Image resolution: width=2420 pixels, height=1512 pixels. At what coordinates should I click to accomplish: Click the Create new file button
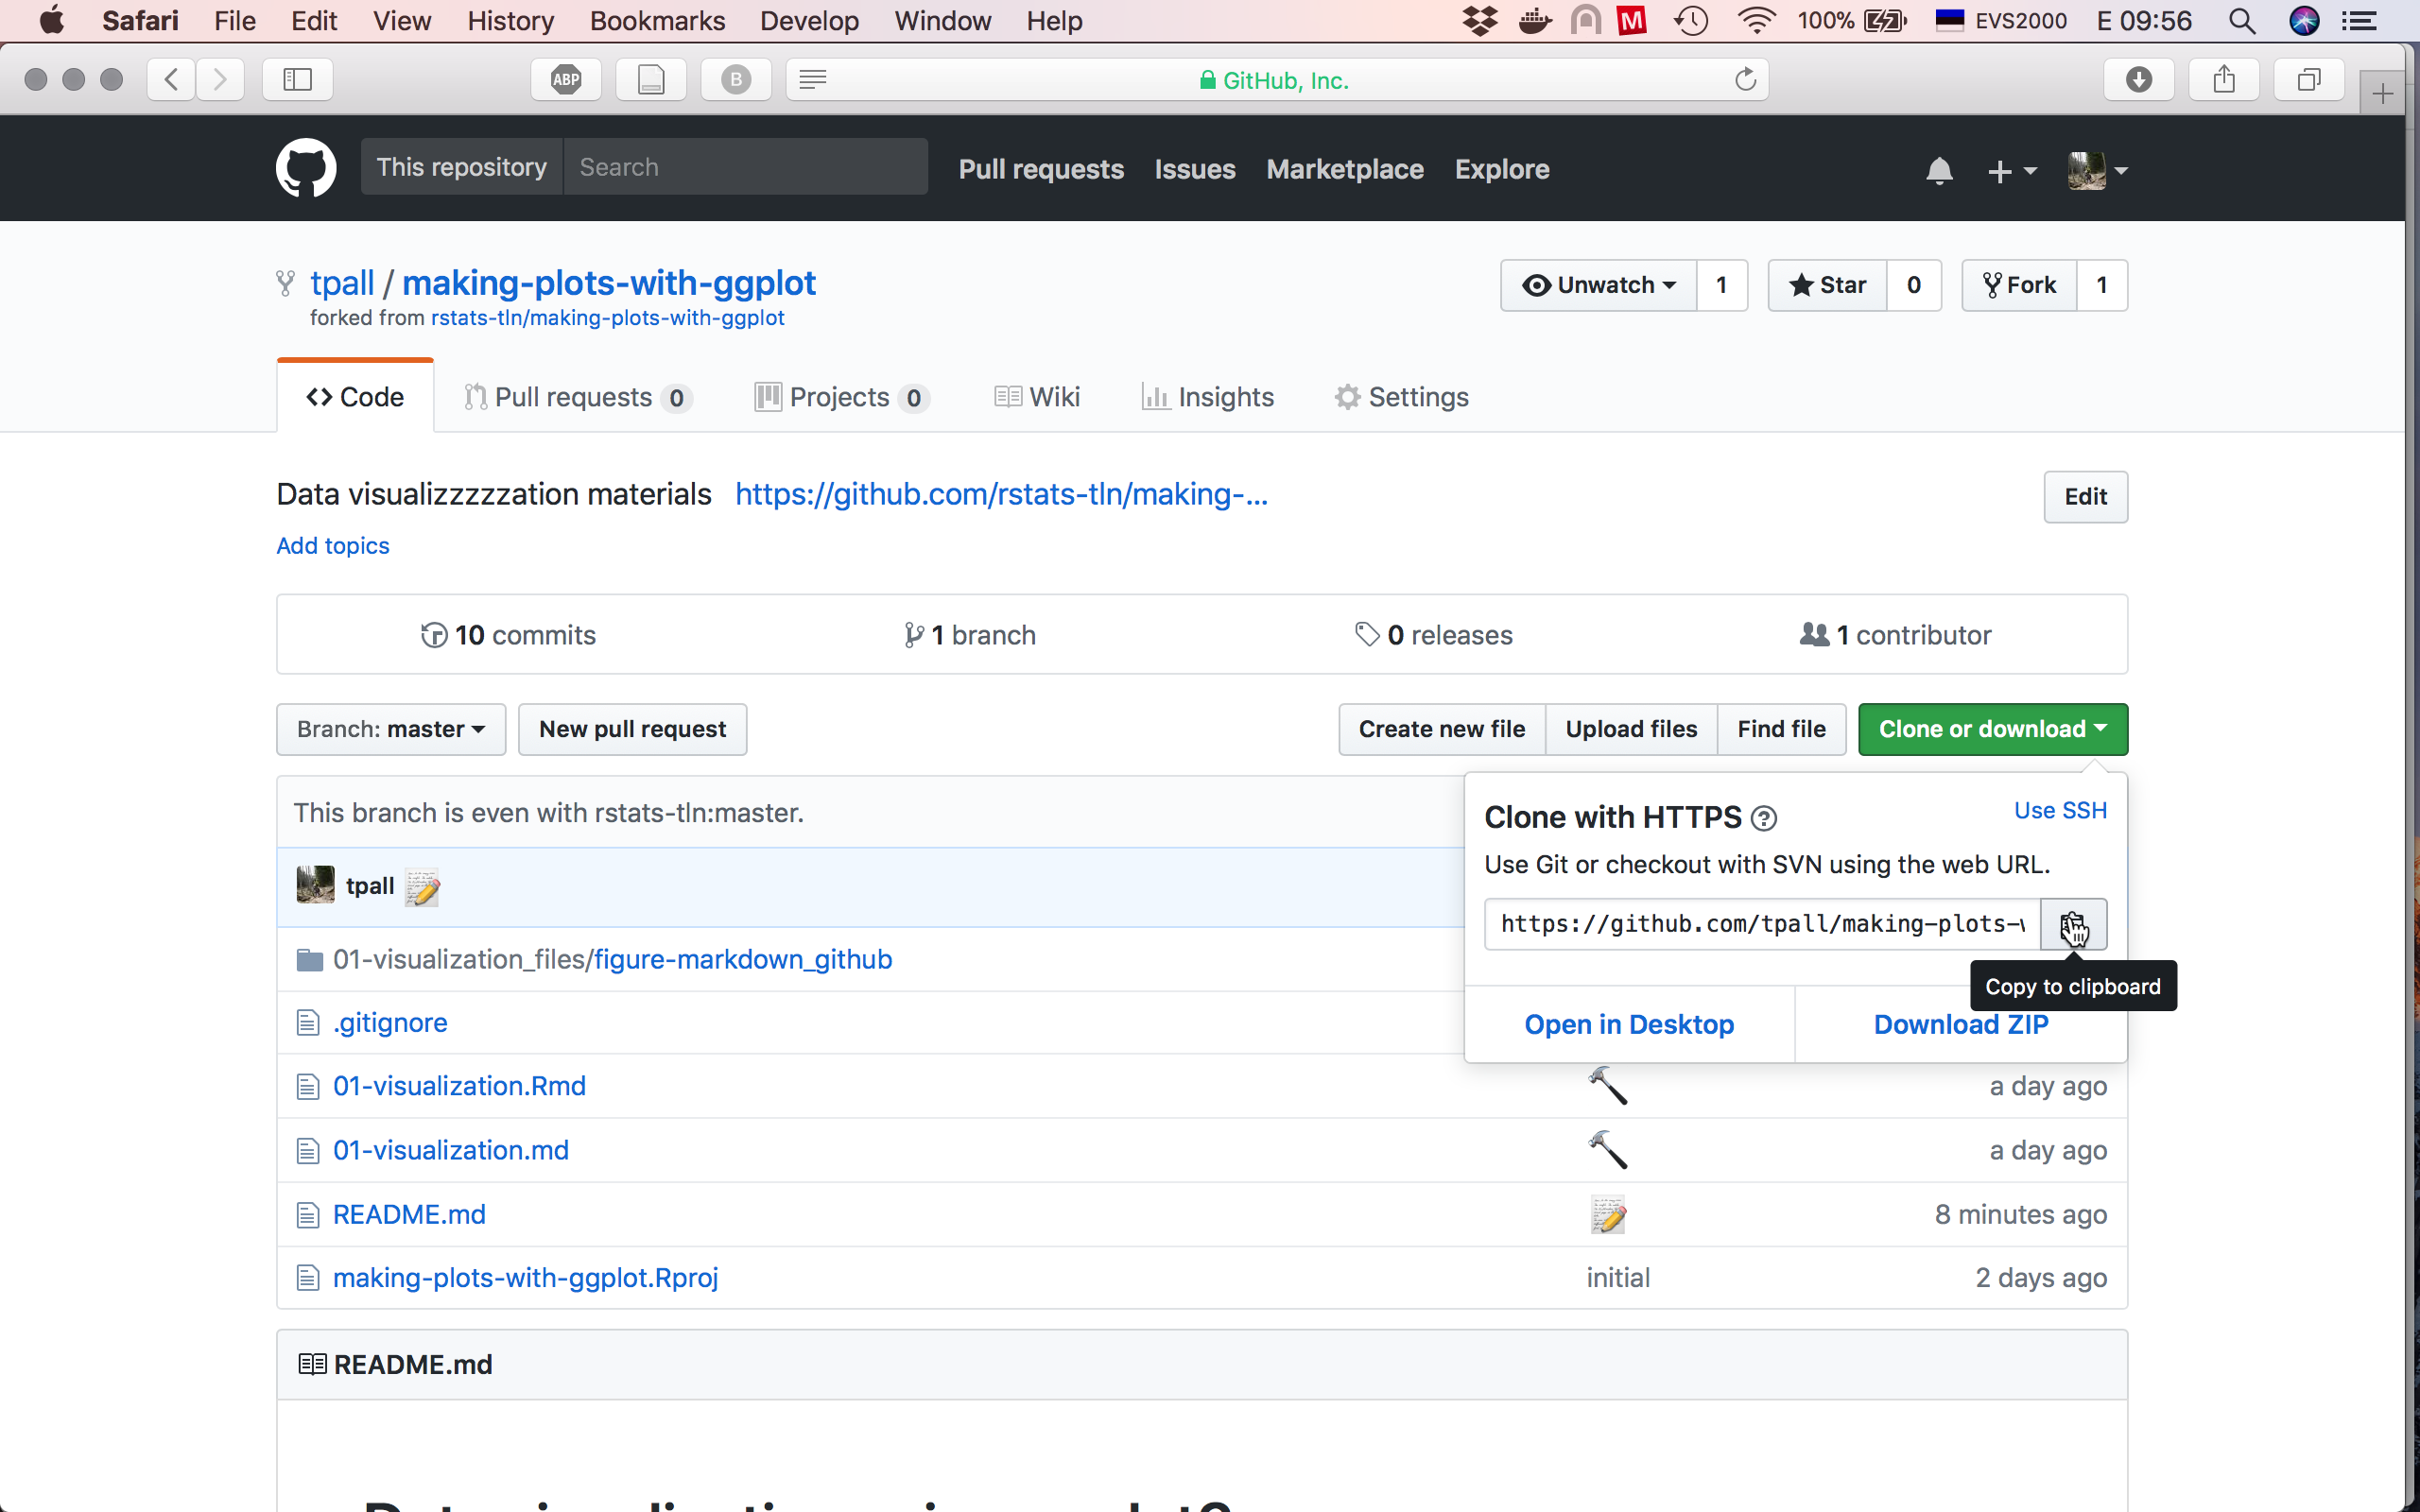point(1441,729)
